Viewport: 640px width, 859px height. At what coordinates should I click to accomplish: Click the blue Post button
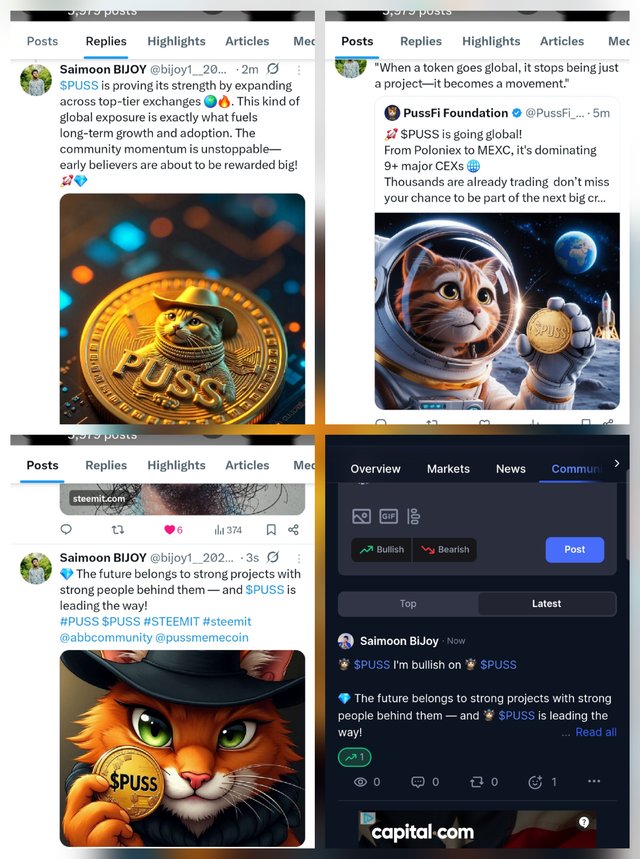click(x=575, y=549)
